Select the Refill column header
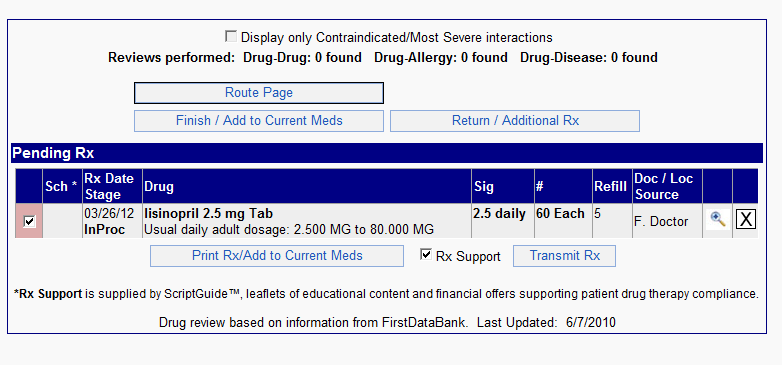The image size is (782, 365). click(x=612, y=186)
